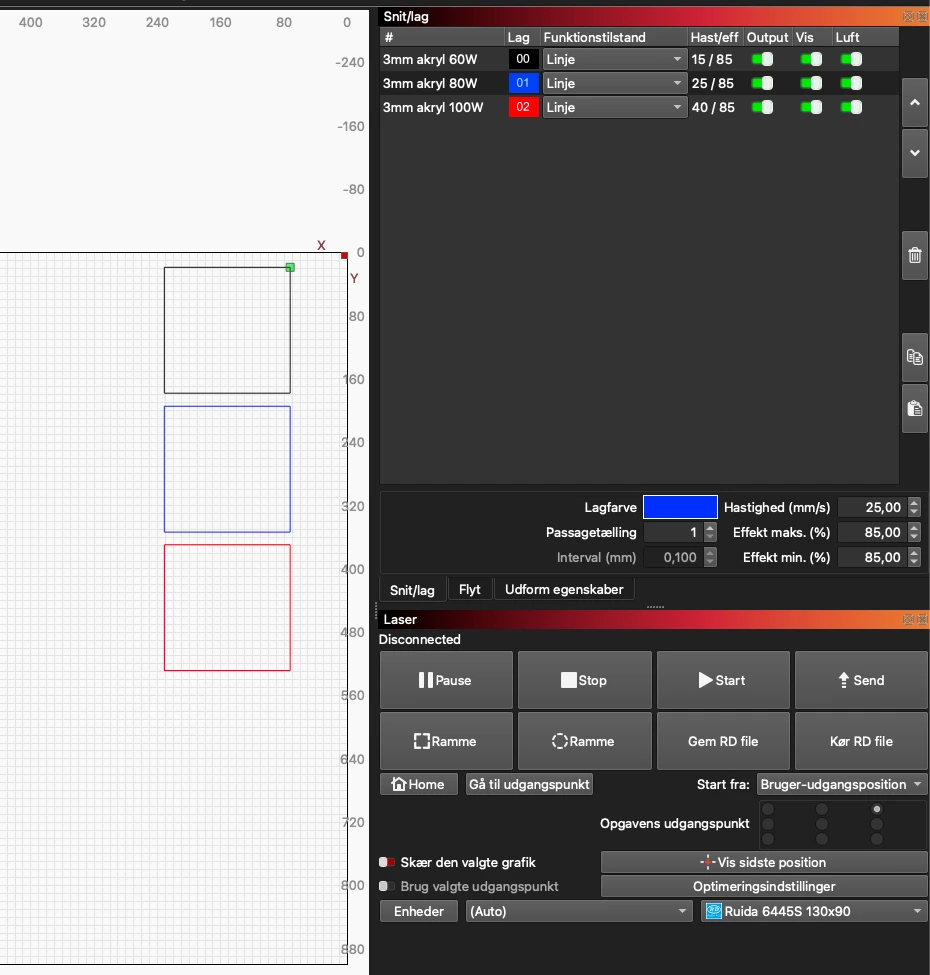
Task: Click the move layer up arrow
Action: [x=914, y=102]
